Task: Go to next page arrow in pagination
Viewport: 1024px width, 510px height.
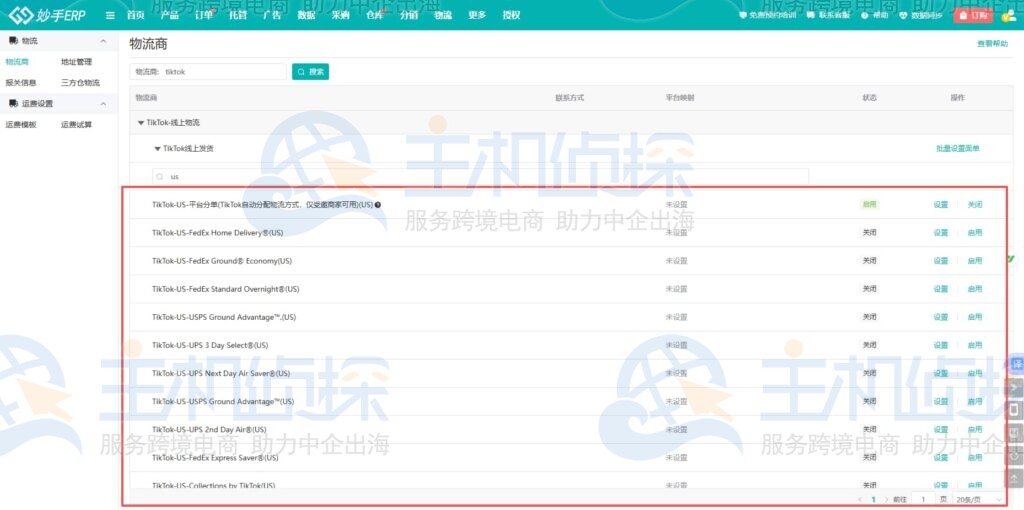Action: (x=886, y=500)
